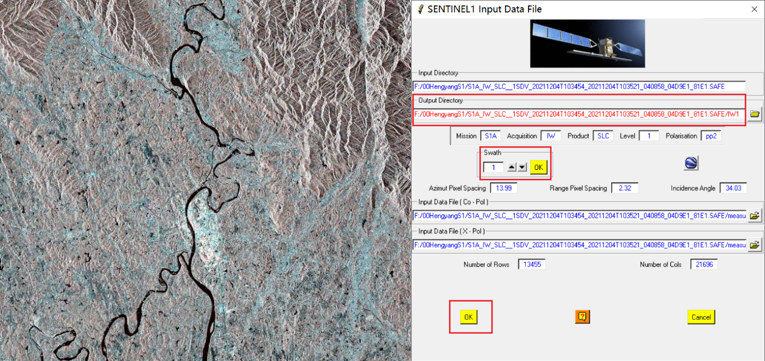Click the Azimut Pixel Spacing value

pyautogui.click(x=504, y=188)
